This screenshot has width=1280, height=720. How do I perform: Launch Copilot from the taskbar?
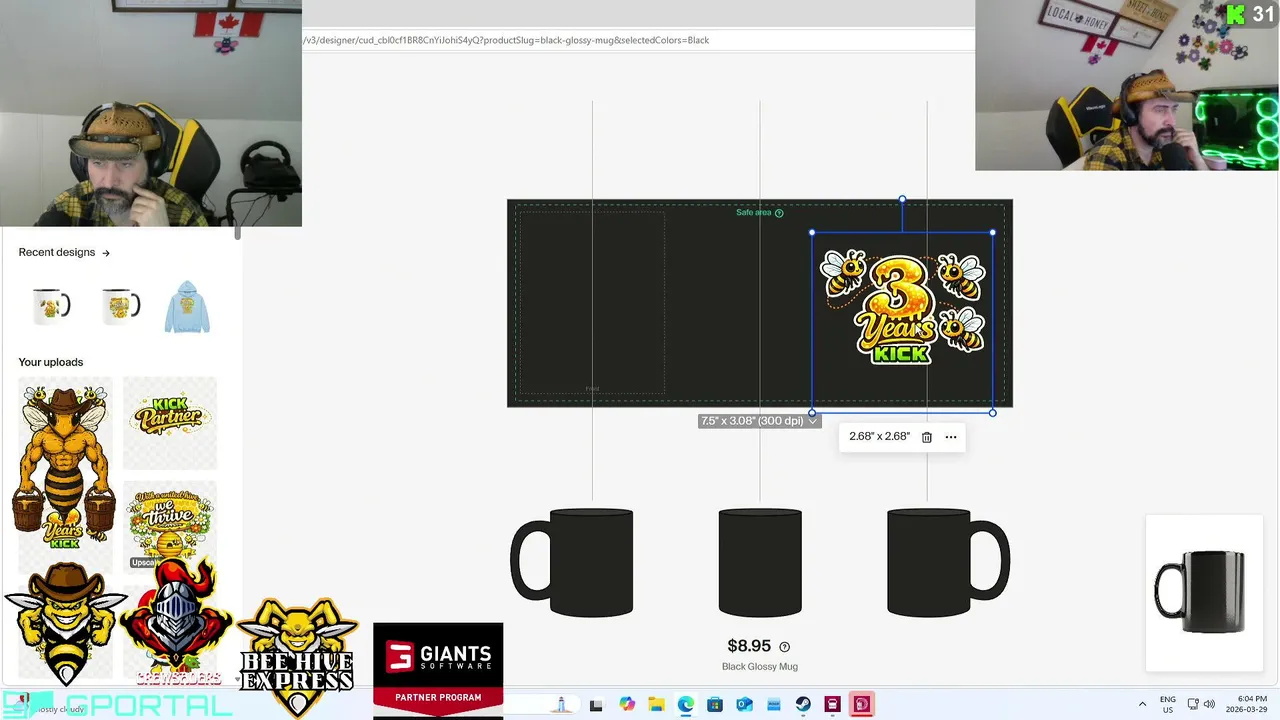coord(627,705)
